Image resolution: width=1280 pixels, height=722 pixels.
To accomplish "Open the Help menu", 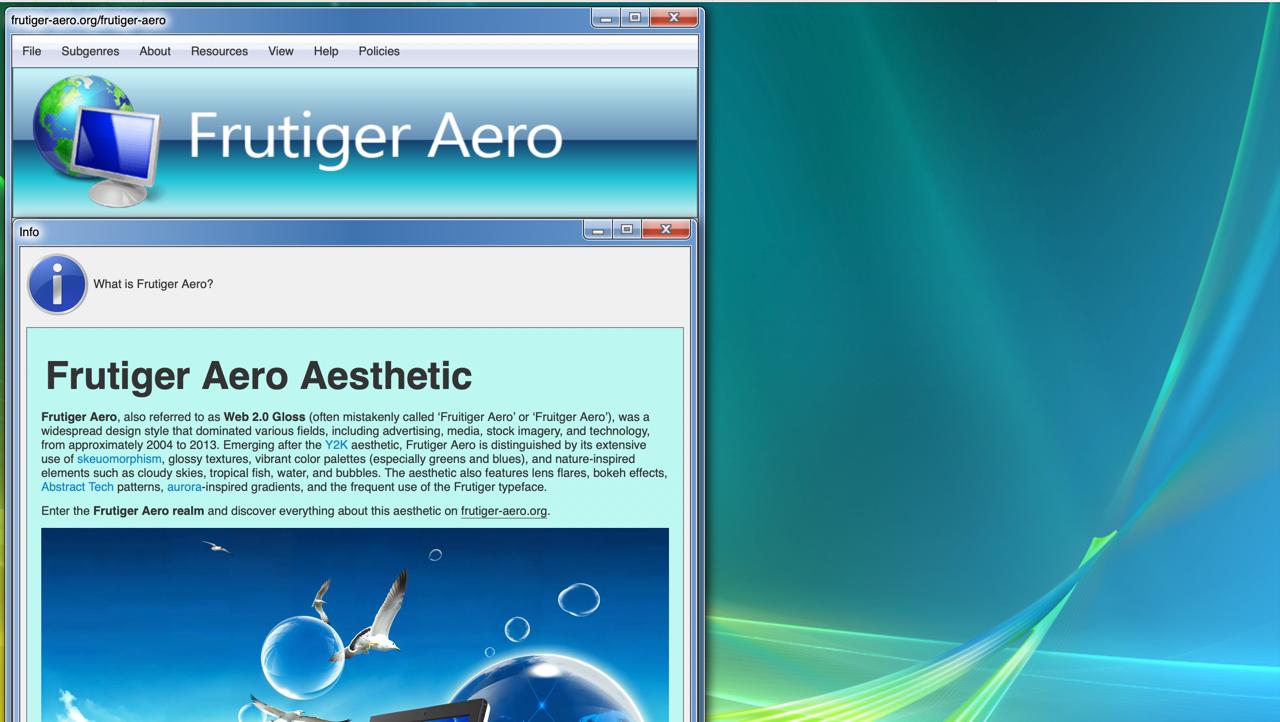I will coord(326,51).
